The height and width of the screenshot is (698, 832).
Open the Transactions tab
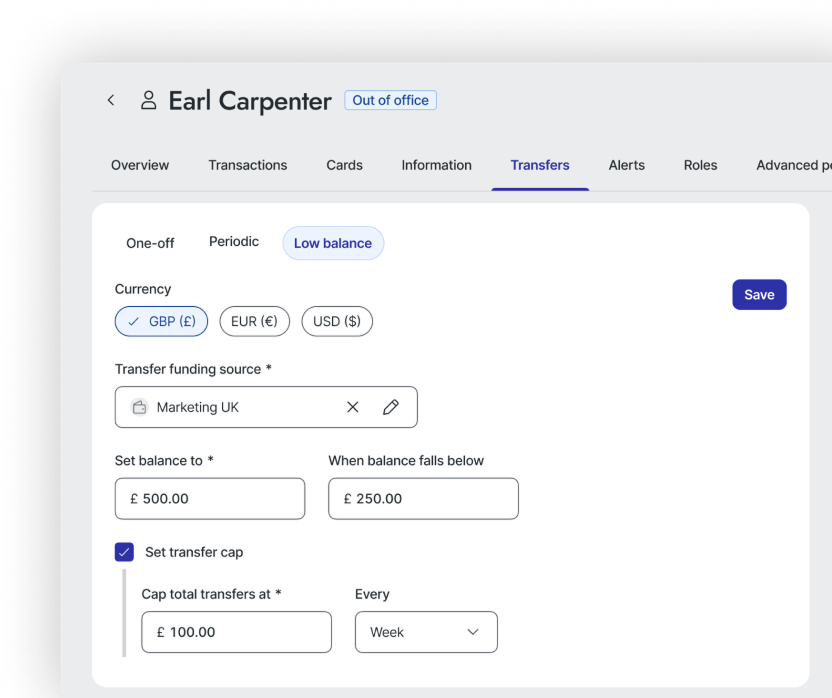coord(248,165)
